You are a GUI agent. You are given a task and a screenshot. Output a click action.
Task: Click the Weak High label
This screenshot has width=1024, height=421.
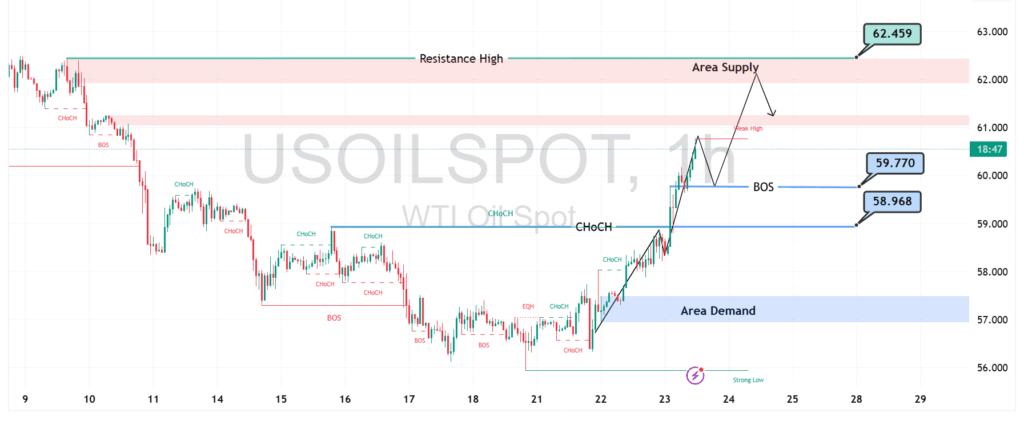pyautogui.click(x=748, y=129)
